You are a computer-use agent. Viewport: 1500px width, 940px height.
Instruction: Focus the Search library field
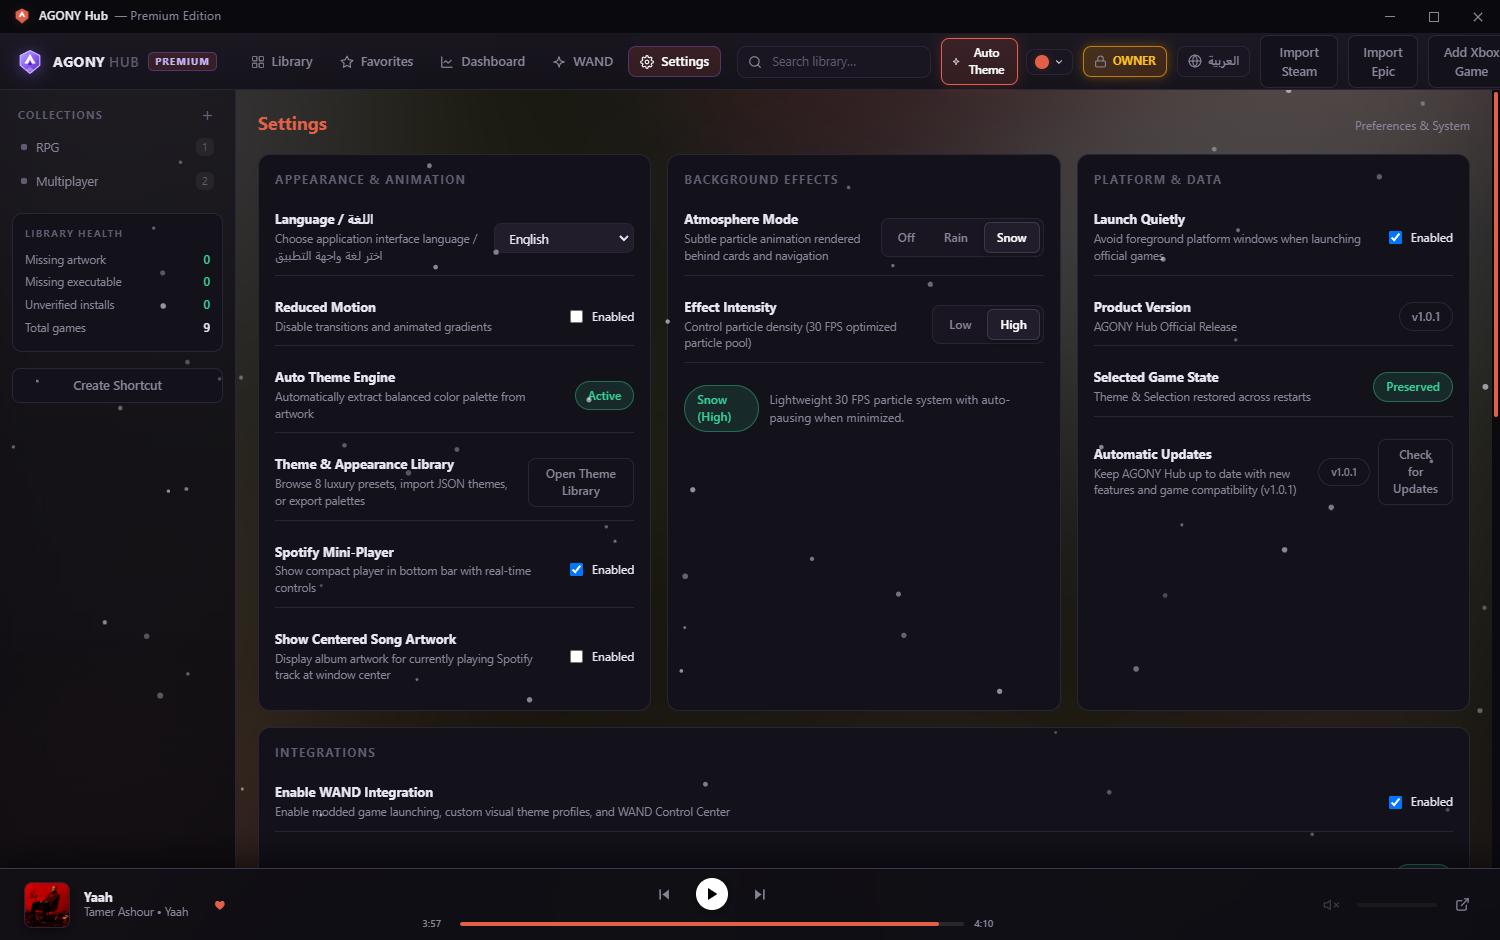point(834,62)
